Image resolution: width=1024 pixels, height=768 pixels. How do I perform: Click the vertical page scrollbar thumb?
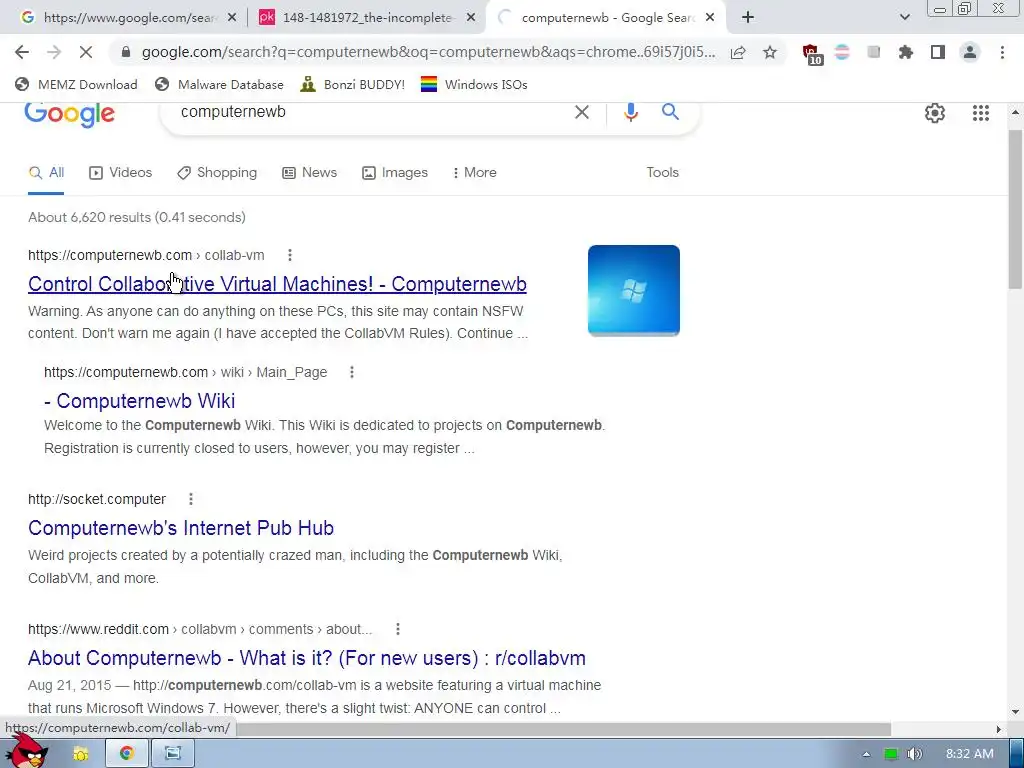point(1016,209)
